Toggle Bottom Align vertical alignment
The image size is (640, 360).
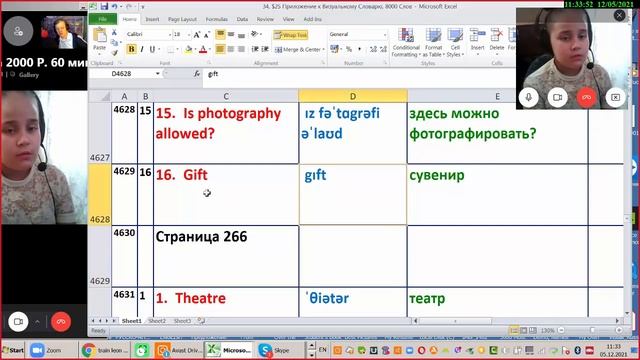pyautogui.click(x=241, y=35)
